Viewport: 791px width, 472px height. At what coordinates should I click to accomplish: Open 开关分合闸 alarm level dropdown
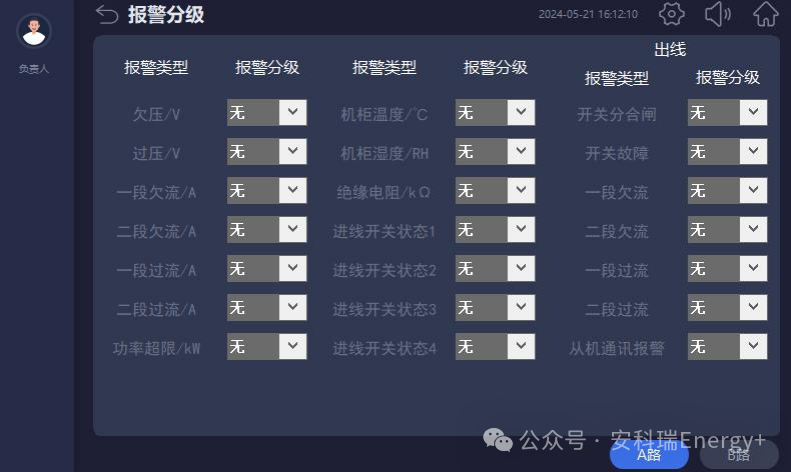coord(727,112)
